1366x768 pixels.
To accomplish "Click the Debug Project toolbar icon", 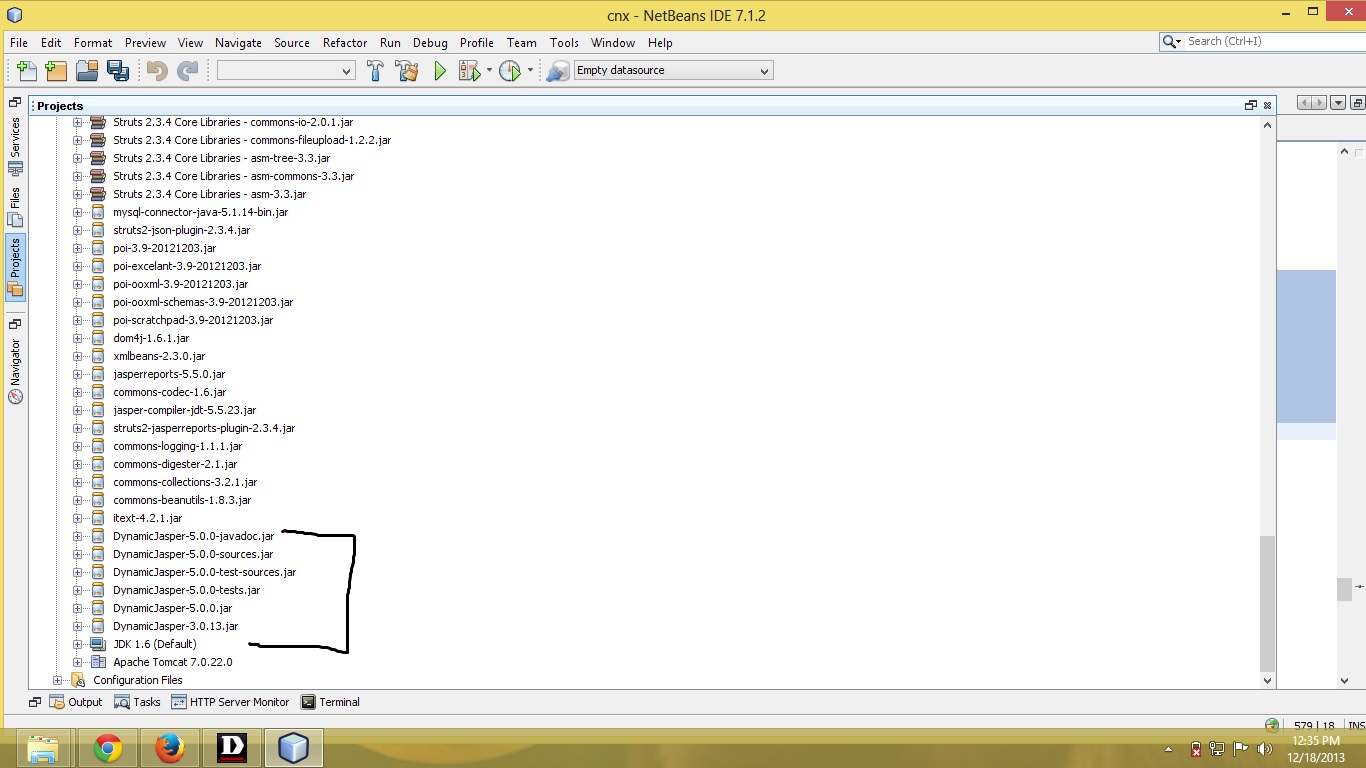I will (x=468, y=70).
